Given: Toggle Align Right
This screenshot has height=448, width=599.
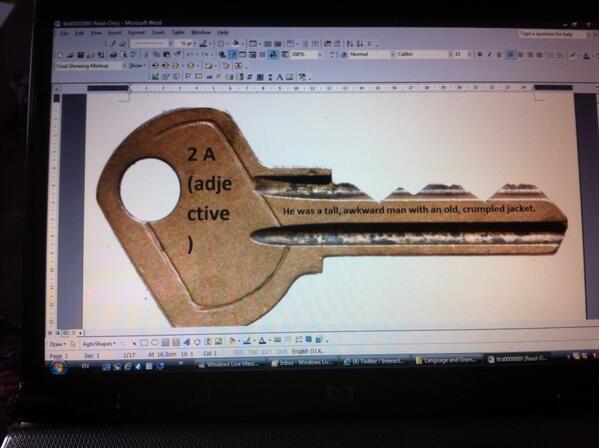Looking at the screenshot, I should [530, 55].
